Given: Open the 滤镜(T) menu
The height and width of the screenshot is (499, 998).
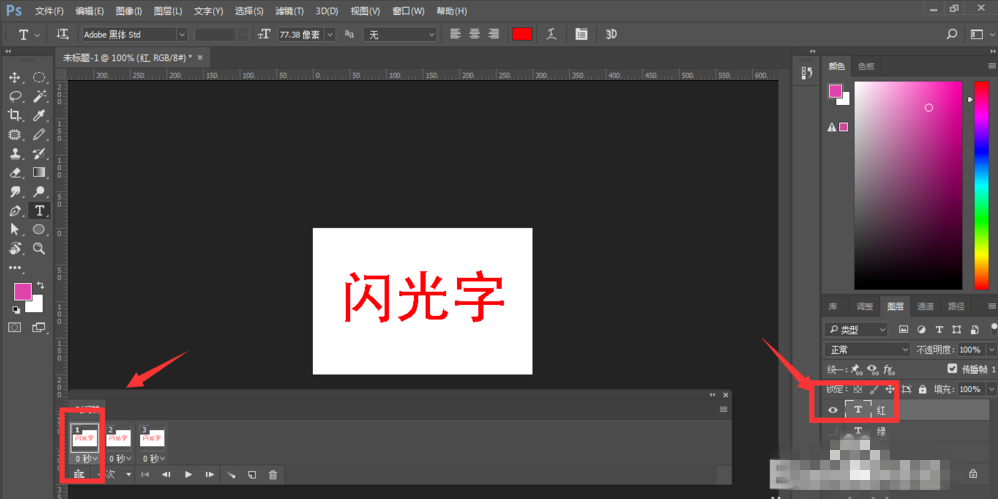Looking at the screenshot, I should click(x=289, y=11).
